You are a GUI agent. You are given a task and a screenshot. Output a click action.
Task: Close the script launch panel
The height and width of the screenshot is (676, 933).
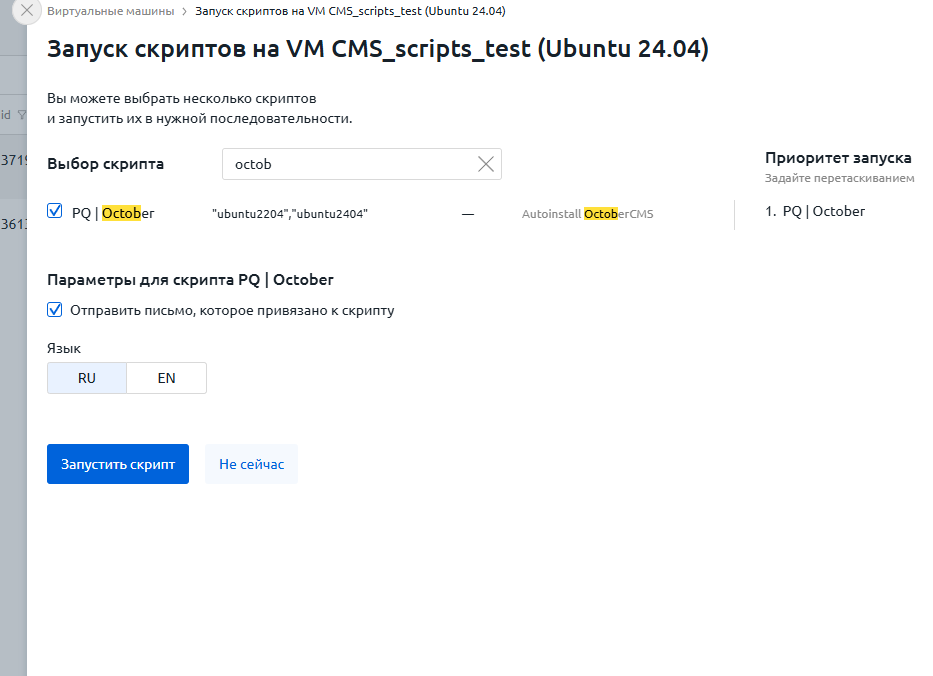[27, 10]
